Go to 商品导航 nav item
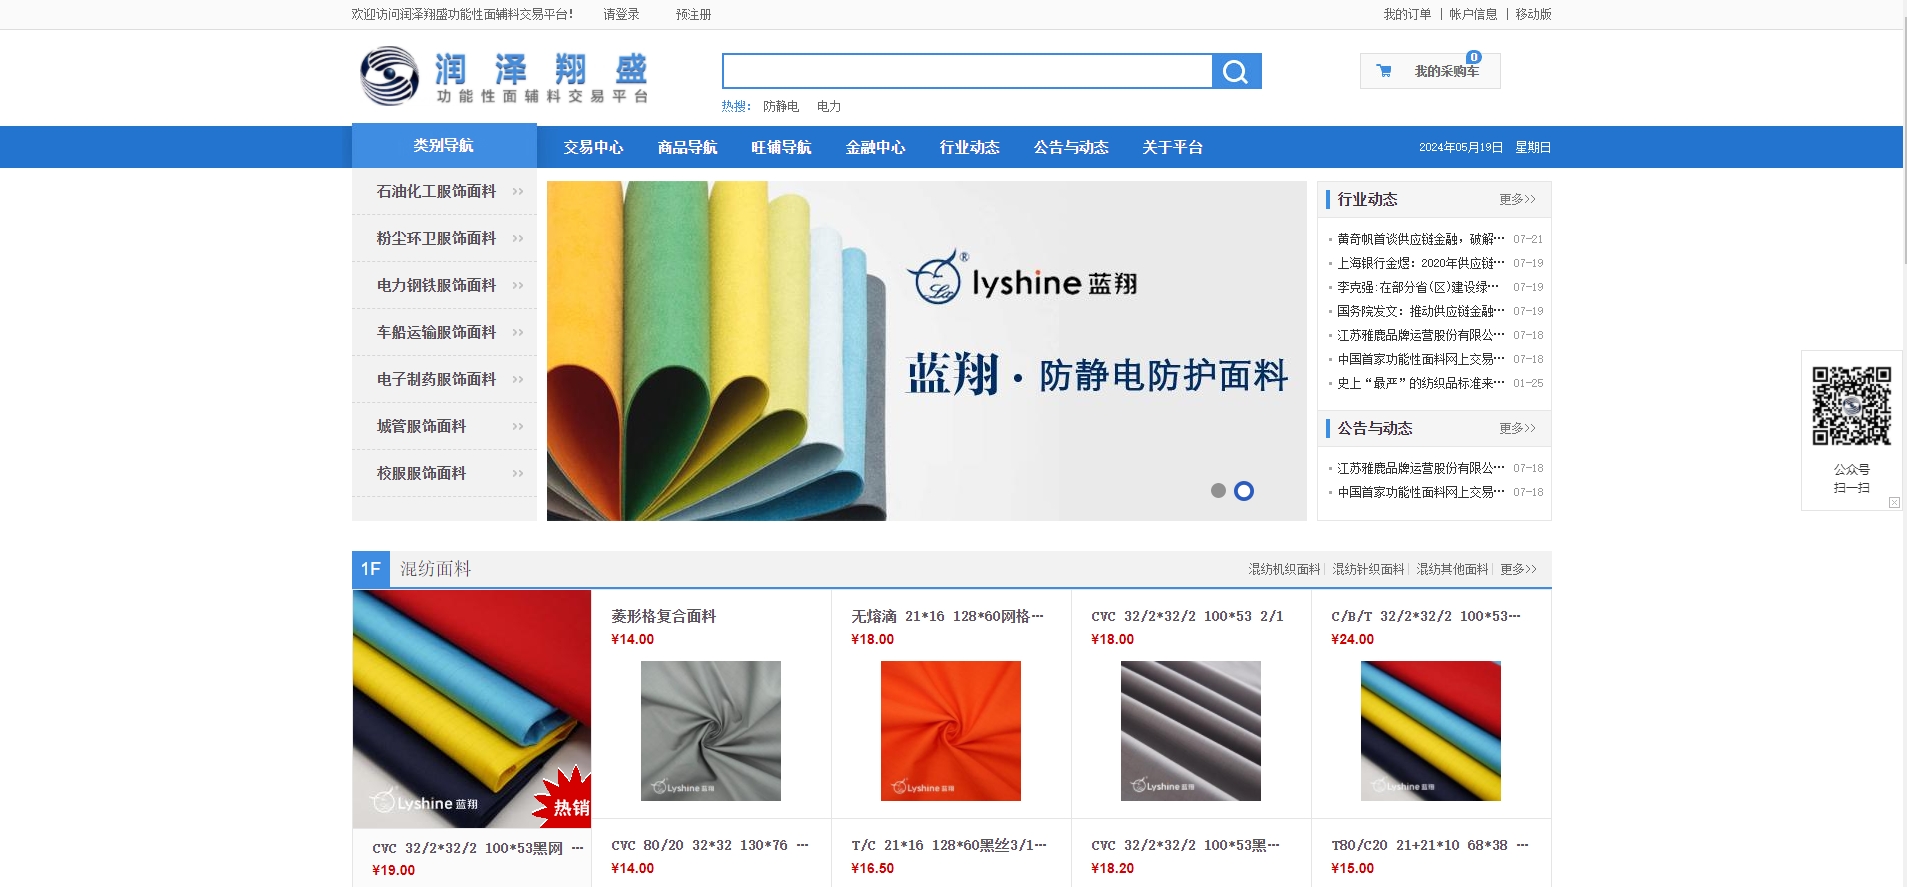 pos(687,147)
